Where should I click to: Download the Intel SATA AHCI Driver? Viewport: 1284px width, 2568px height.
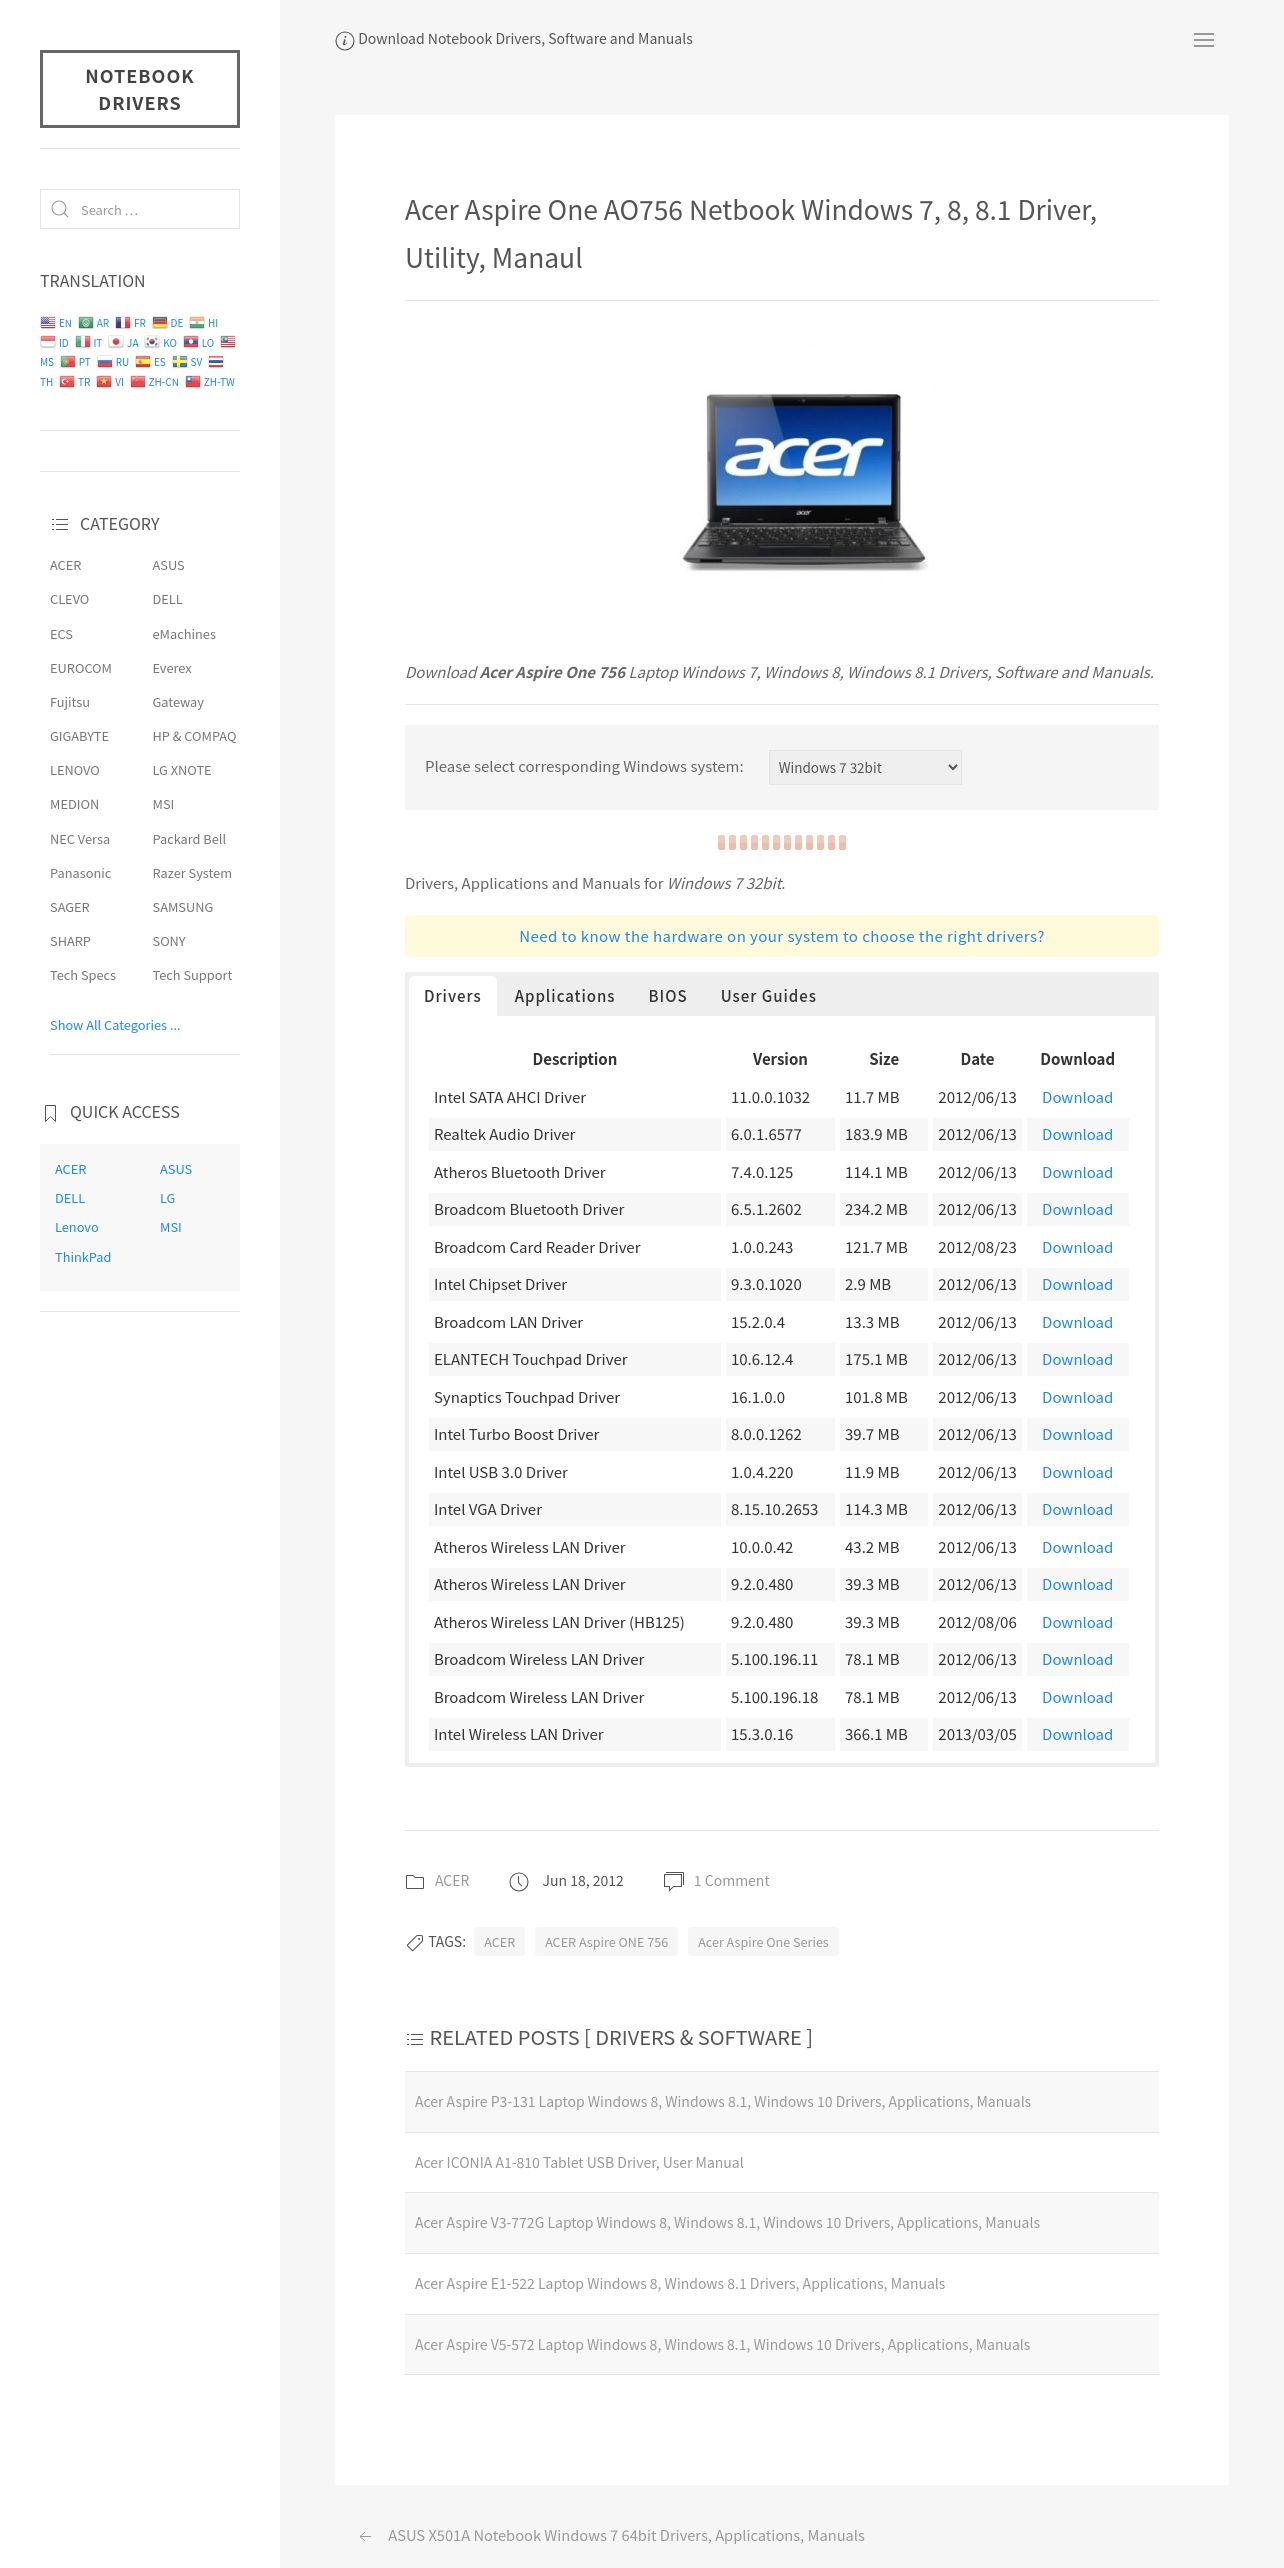click(x=1077, y=1097)
